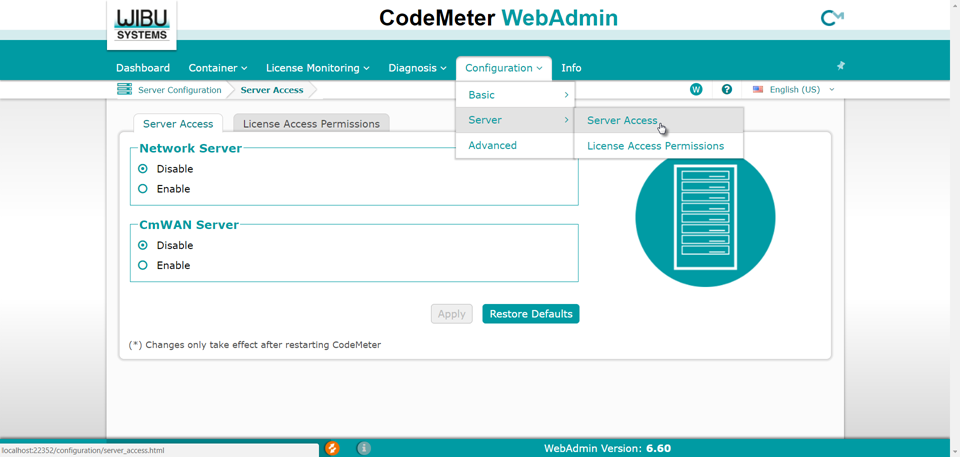The height and width of the screenshot is (457, 960).
Task: Click the Restore Defaults button
Action: [x=530, y=314]
